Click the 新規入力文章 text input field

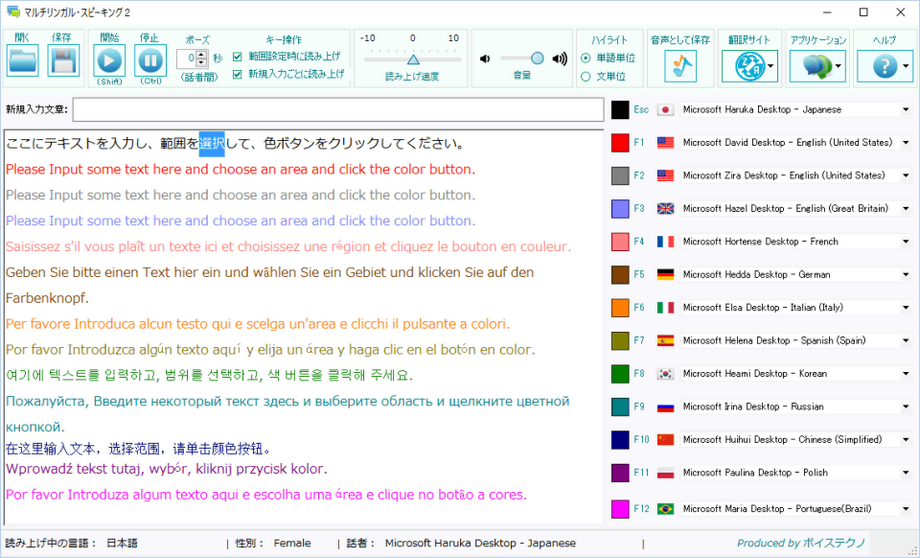coord(338,110)
